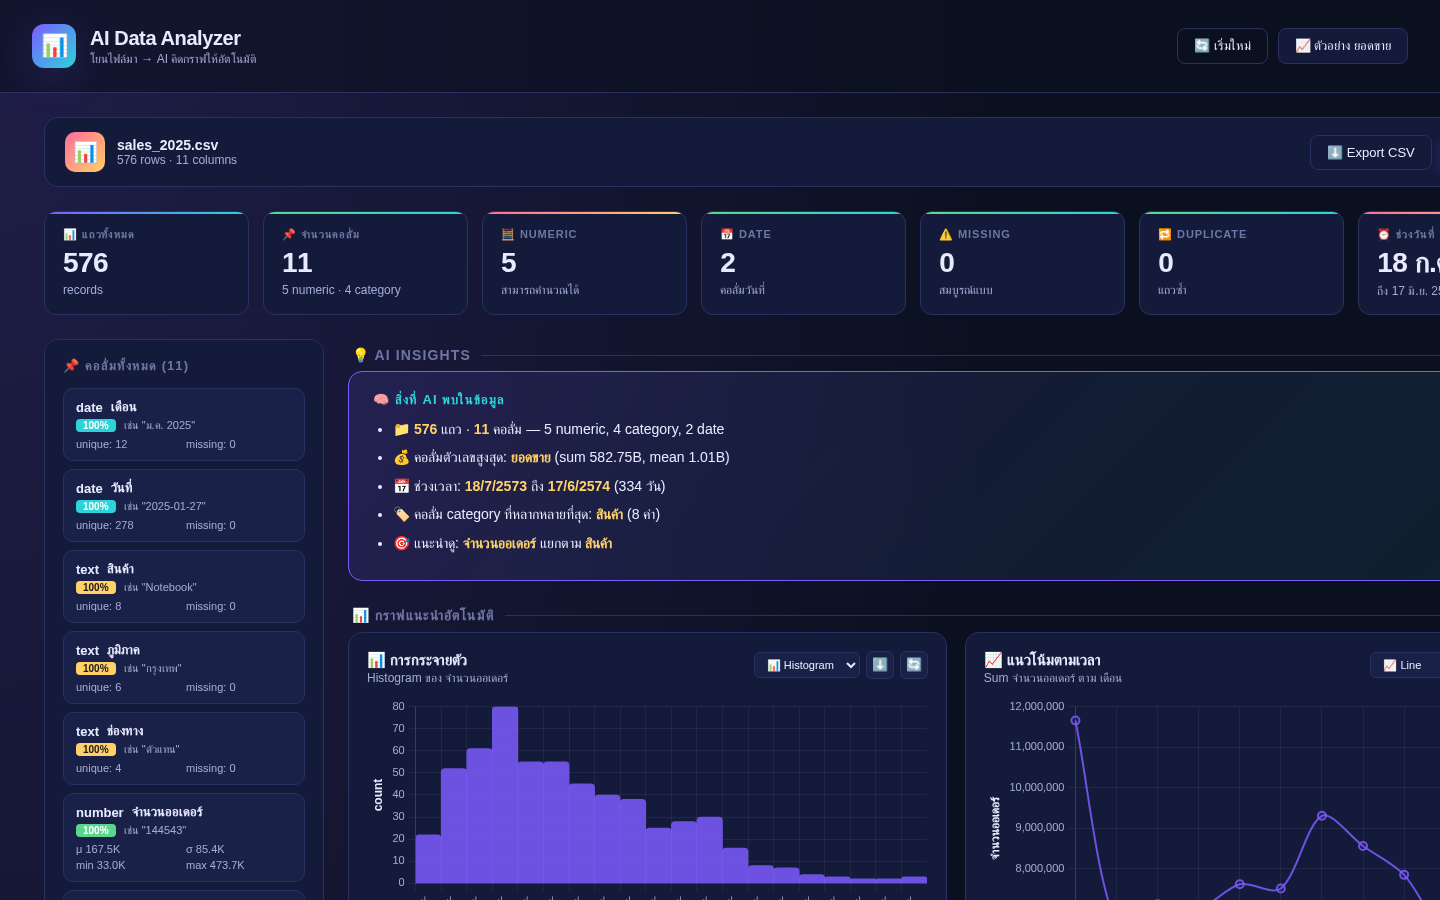The width and height of the screenshot is (1440, 900).
Task: Load the sample sales data ตัวอย่าง ยอดขาย
Action: pyautogui.click(x=1343, y=46)
